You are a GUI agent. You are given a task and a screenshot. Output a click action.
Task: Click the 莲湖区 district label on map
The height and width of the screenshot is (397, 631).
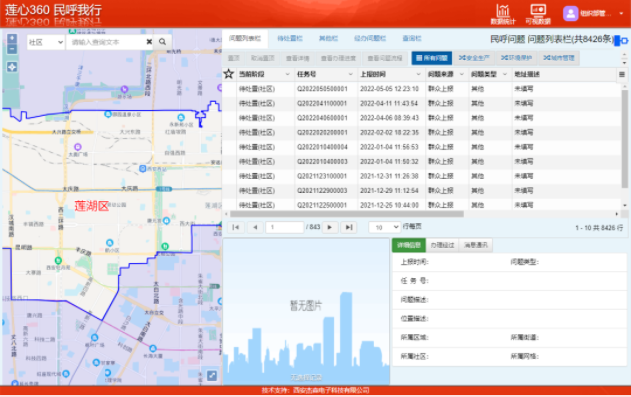pyautogui.click(x=92, y=206)
